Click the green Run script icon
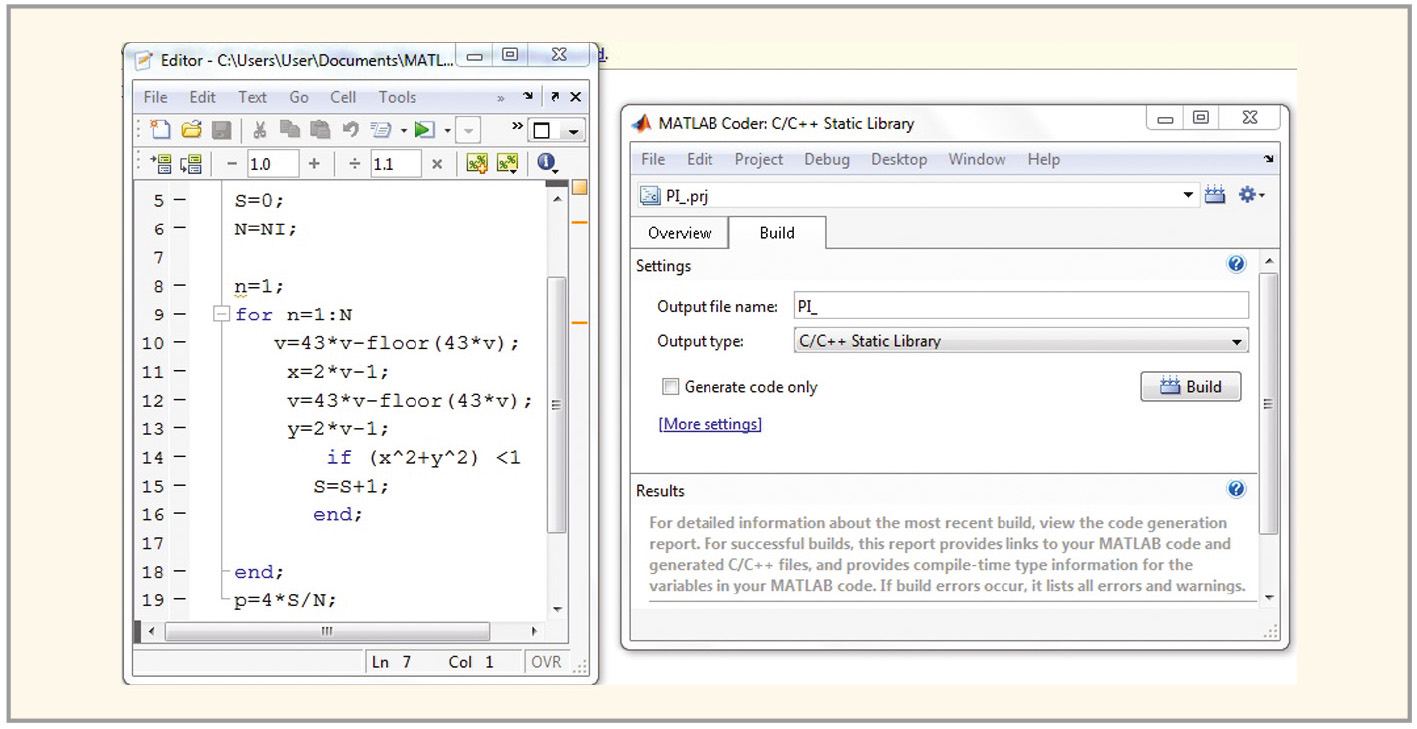The height and width of the screenshot is (729, 1417). point(424,130)
